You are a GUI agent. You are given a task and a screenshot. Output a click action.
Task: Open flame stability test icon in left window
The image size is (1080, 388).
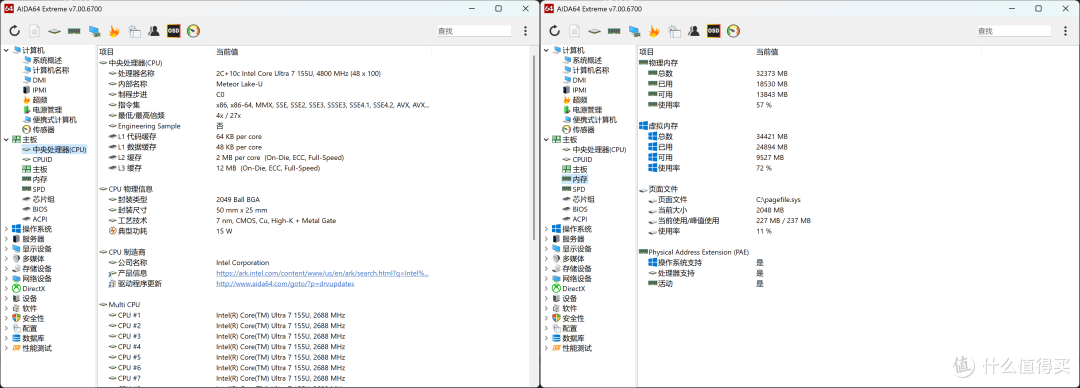click(114, 30)
